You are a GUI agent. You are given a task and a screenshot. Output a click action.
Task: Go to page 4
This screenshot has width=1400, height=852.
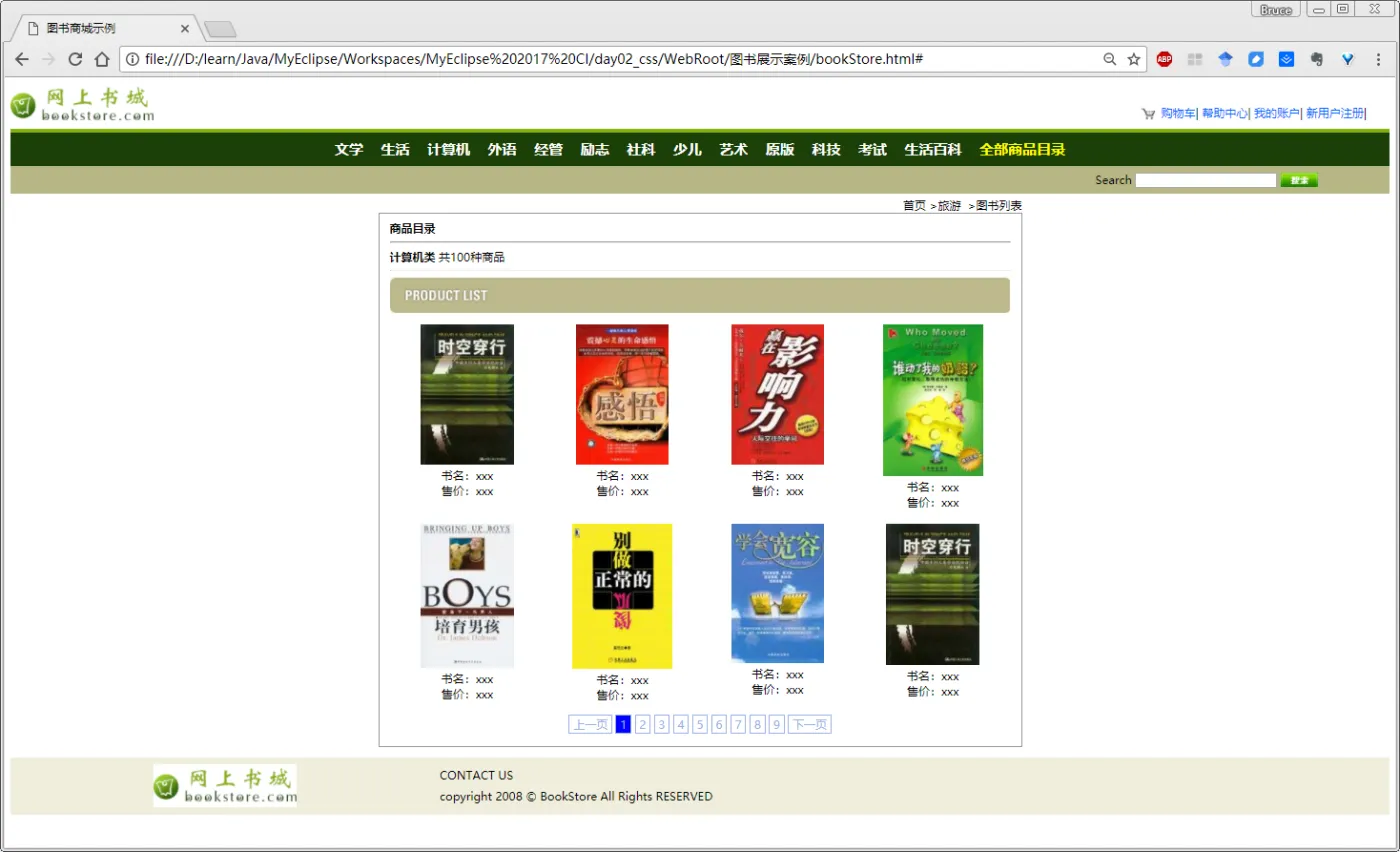(x=681, y=724)
